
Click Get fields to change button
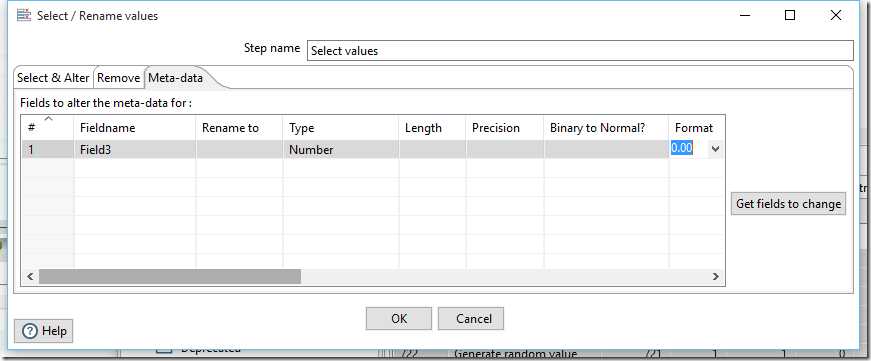click(x=788, y=204)
